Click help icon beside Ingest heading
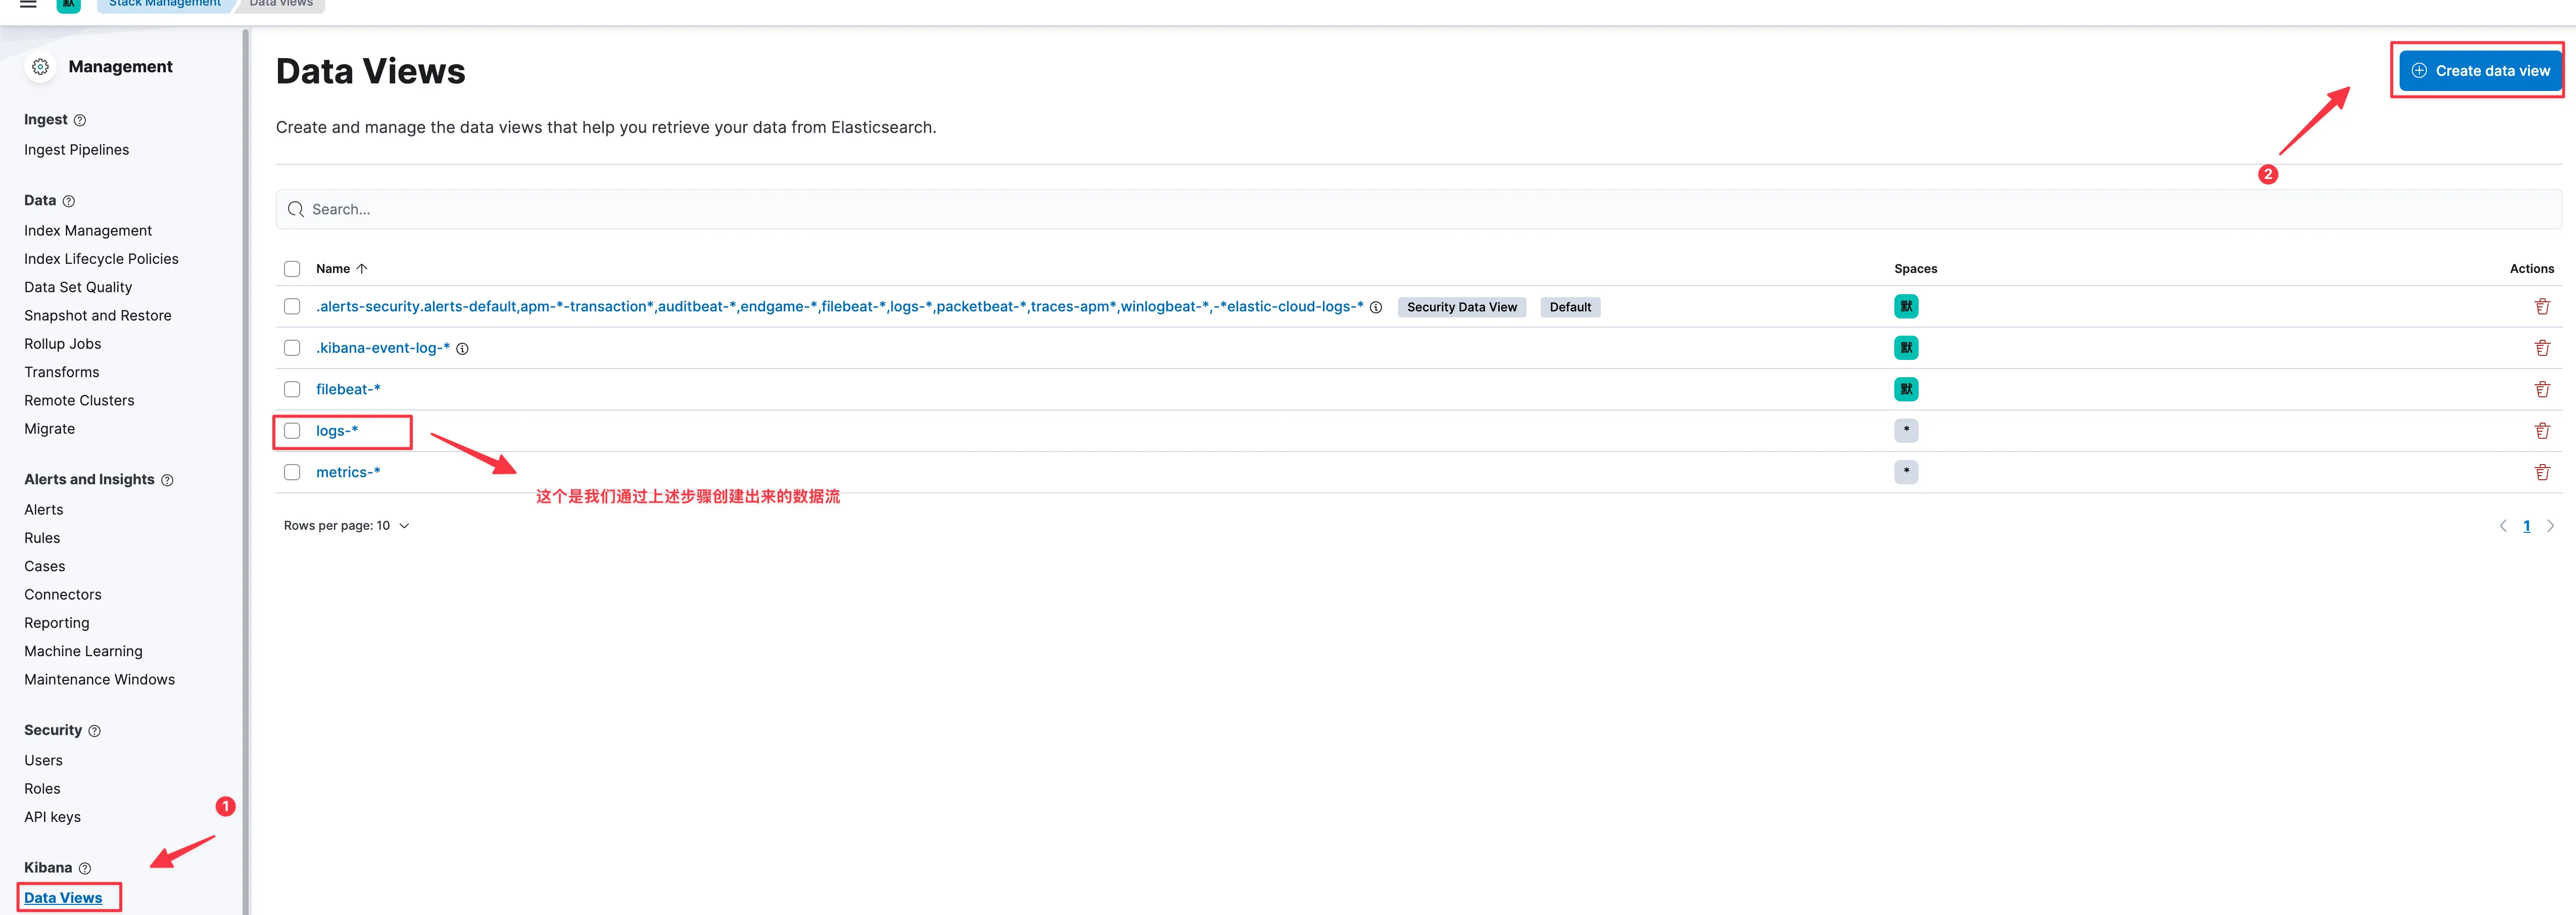The image size is (2576, 915). (80, 120)
